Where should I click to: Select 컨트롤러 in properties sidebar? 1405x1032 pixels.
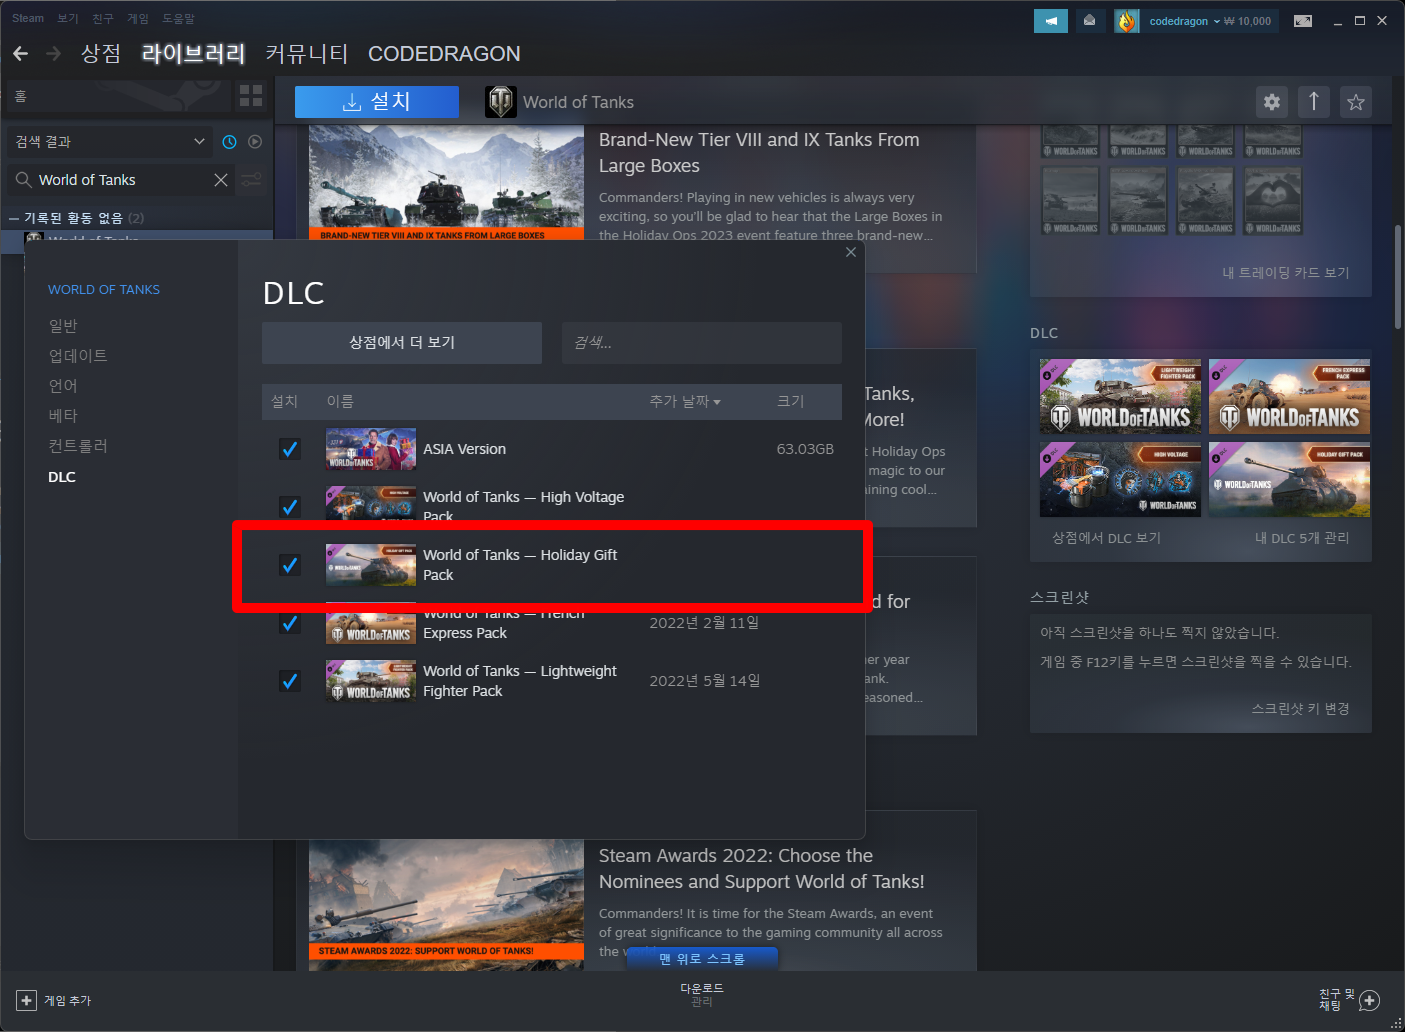point(78,446)
